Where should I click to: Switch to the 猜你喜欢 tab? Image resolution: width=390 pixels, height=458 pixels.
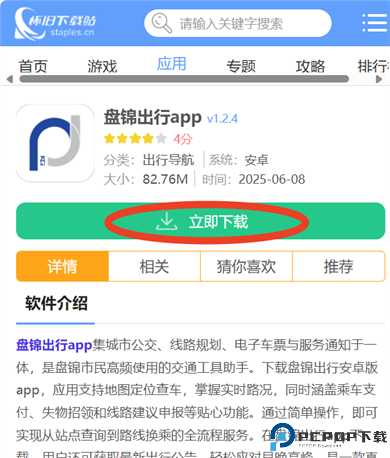click(246, 266)
